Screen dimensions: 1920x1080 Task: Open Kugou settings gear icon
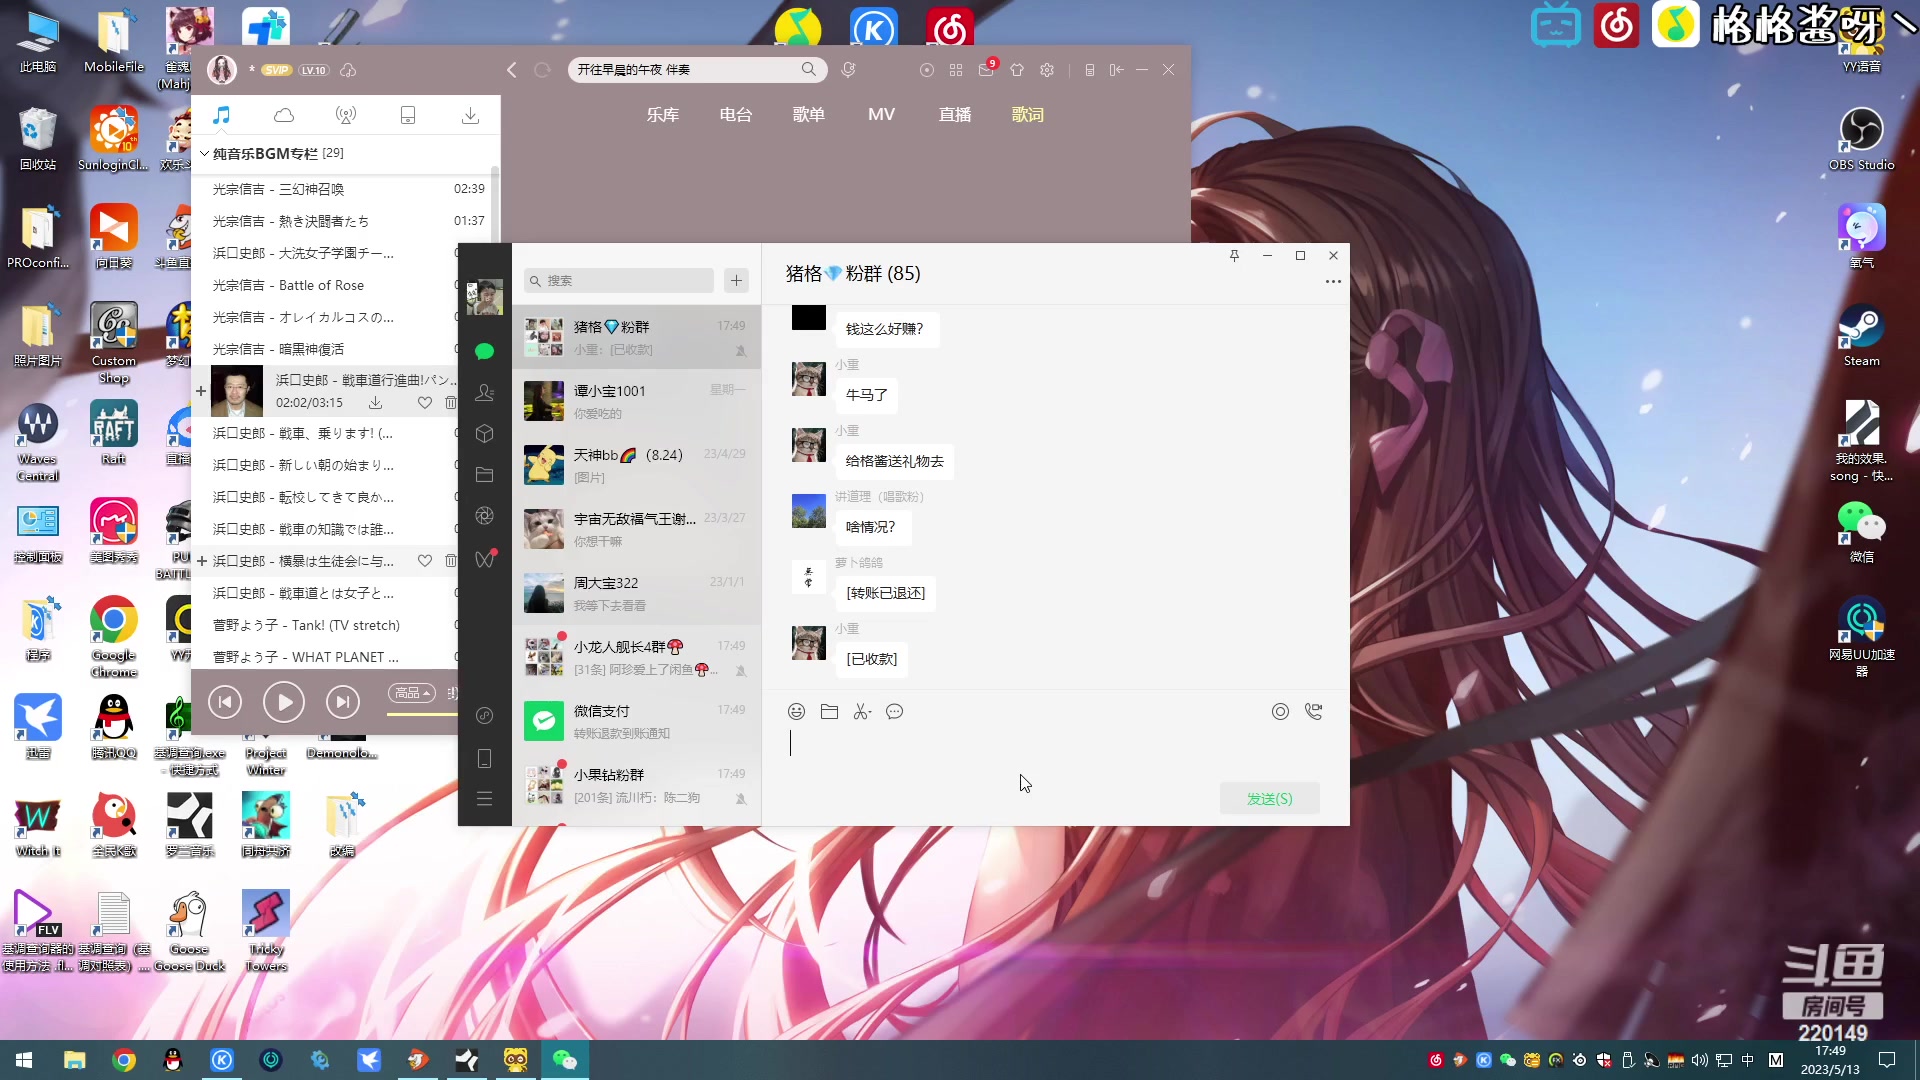click(1047, 70)
